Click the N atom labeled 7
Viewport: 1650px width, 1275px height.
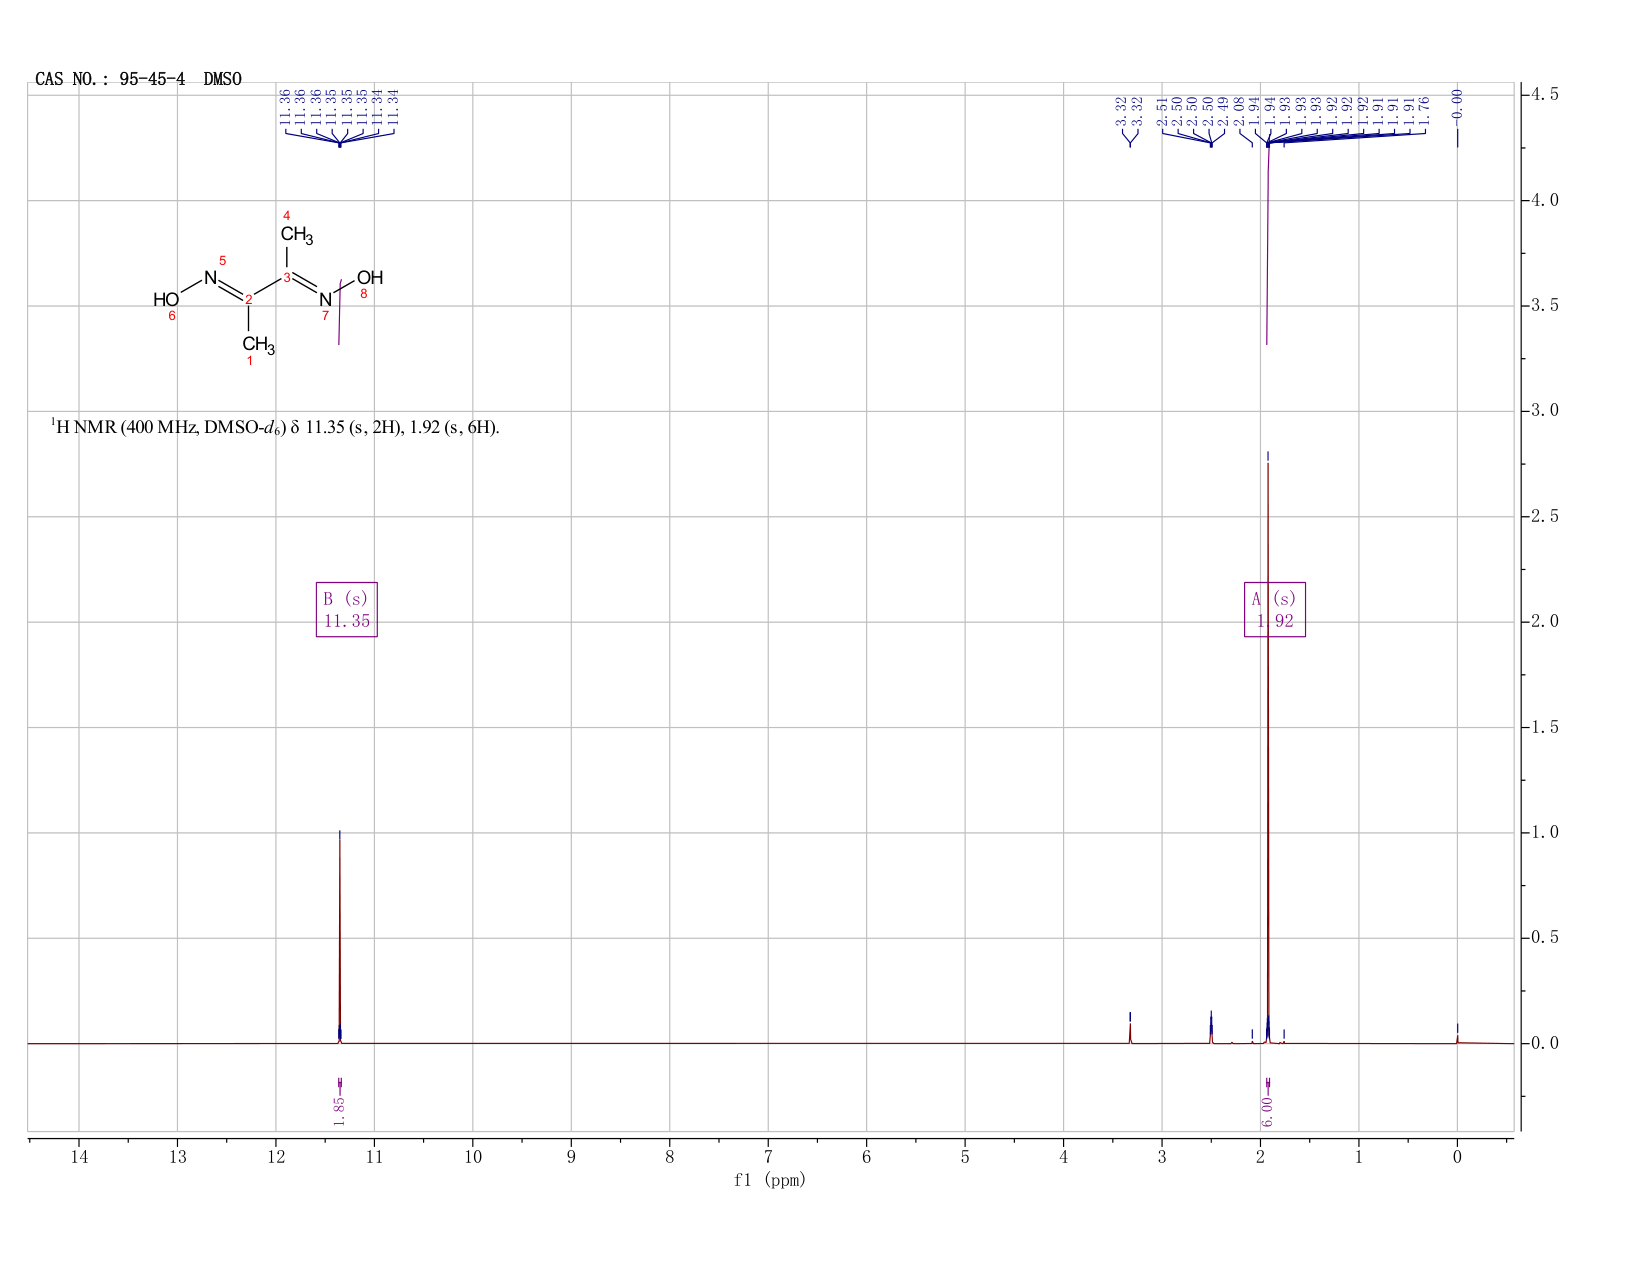tap(325, 300)
